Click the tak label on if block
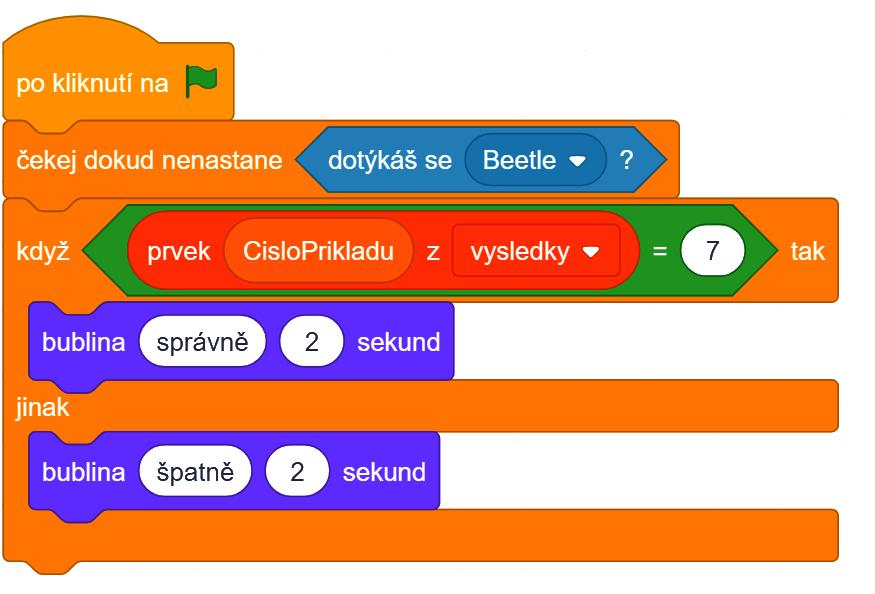 (807, 251)
